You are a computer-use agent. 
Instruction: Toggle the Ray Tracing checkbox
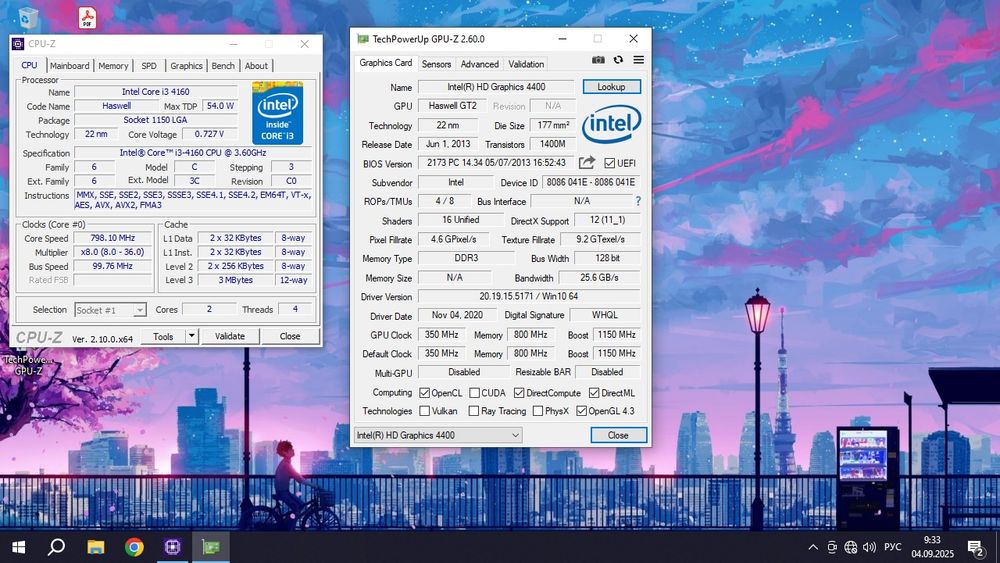pos(474,411)
